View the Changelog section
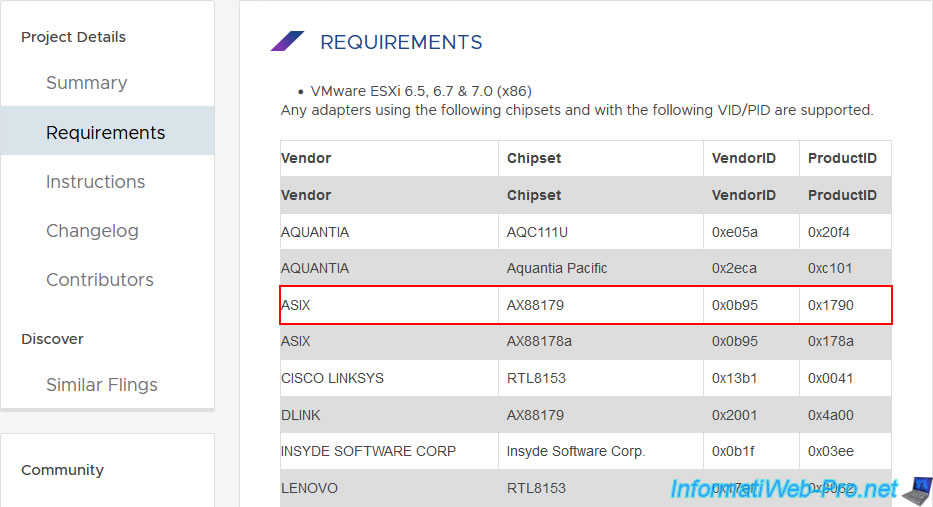Screen dimensions: 933x507 pos(92,230)
